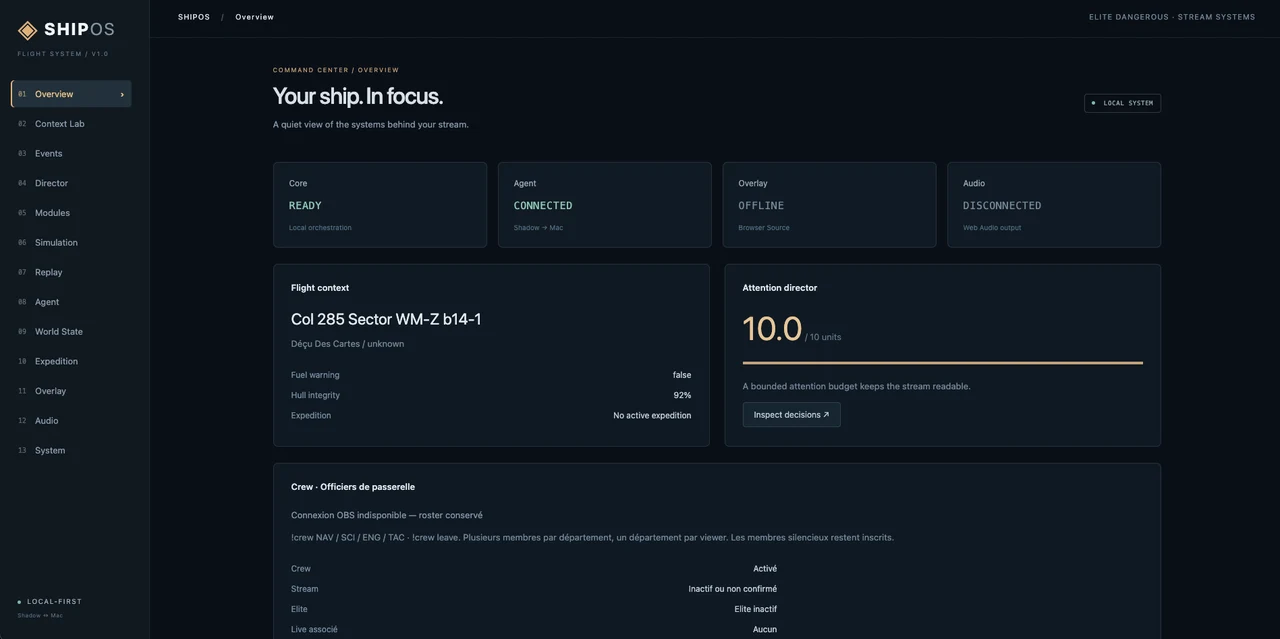Click the Inactif ou non confirmé stream value
The width and height of the screenshot is (1280, 639).
733,589
